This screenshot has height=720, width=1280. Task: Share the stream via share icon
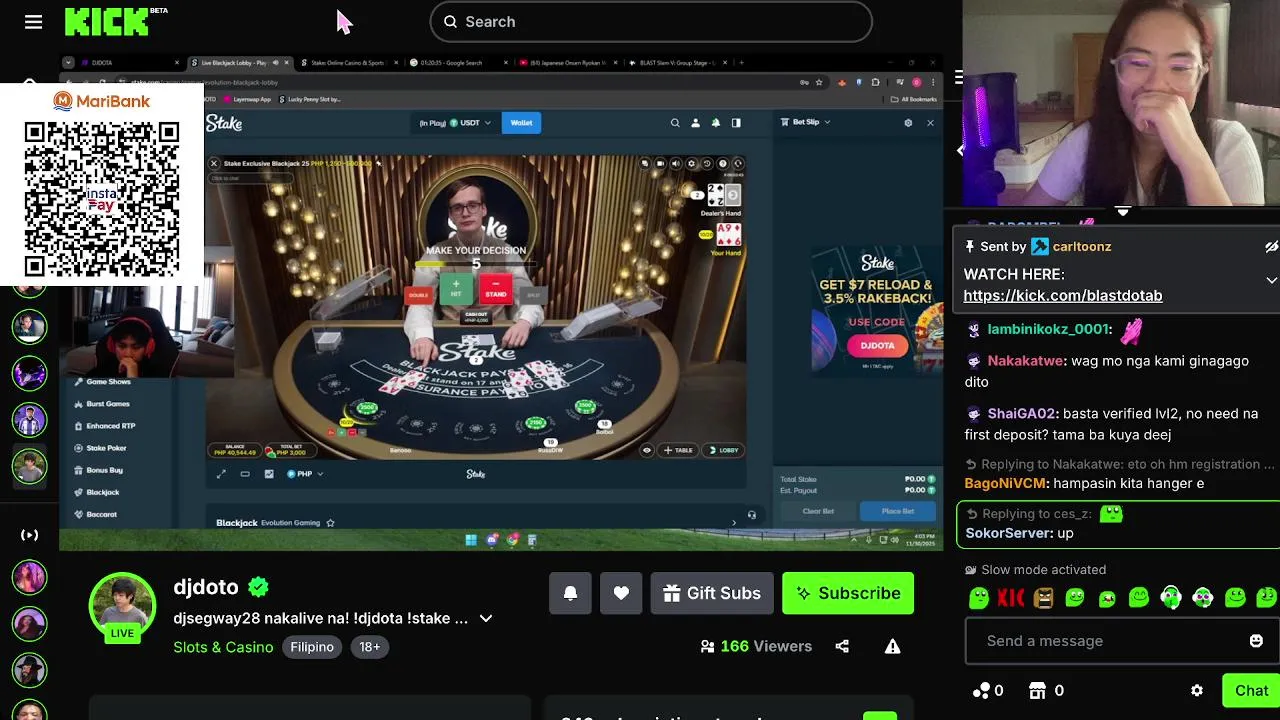pyautogui.click(x=842, y=646)
